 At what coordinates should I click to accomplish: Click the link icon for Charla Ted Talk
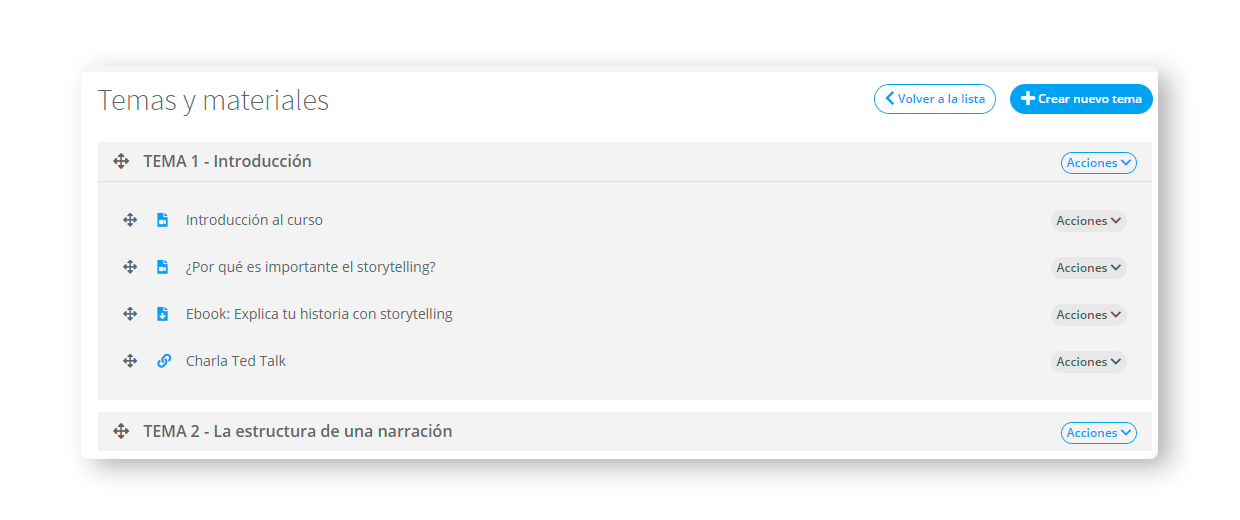pyautogui.click(x=164, y=361)
